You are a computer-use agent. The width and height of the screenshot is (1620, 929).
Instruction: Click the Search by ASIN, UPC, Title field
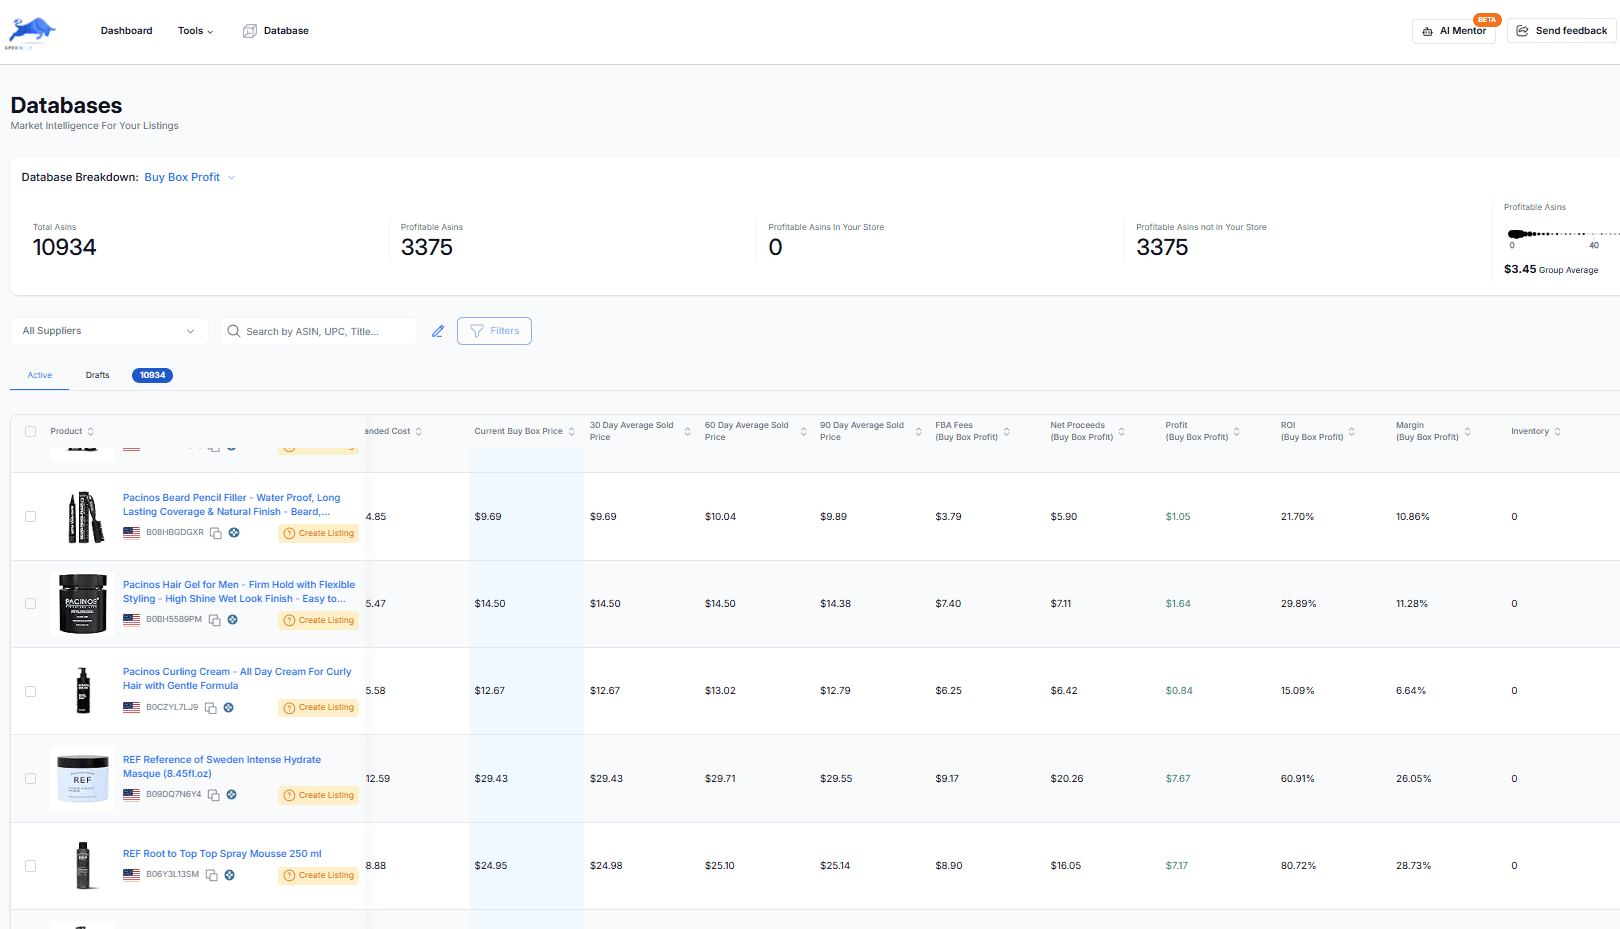coord(319,331)
